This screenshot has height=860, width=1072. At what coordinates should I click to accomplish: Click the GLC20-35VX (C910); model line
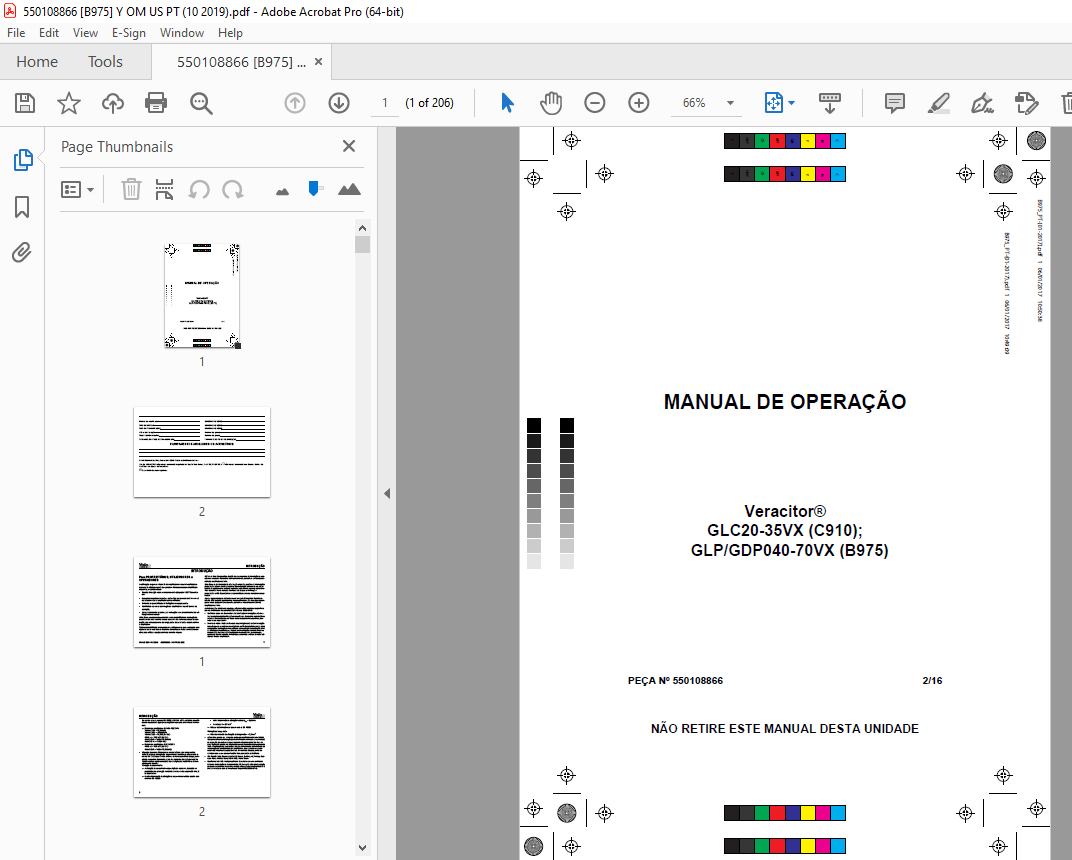click(785, 530)
